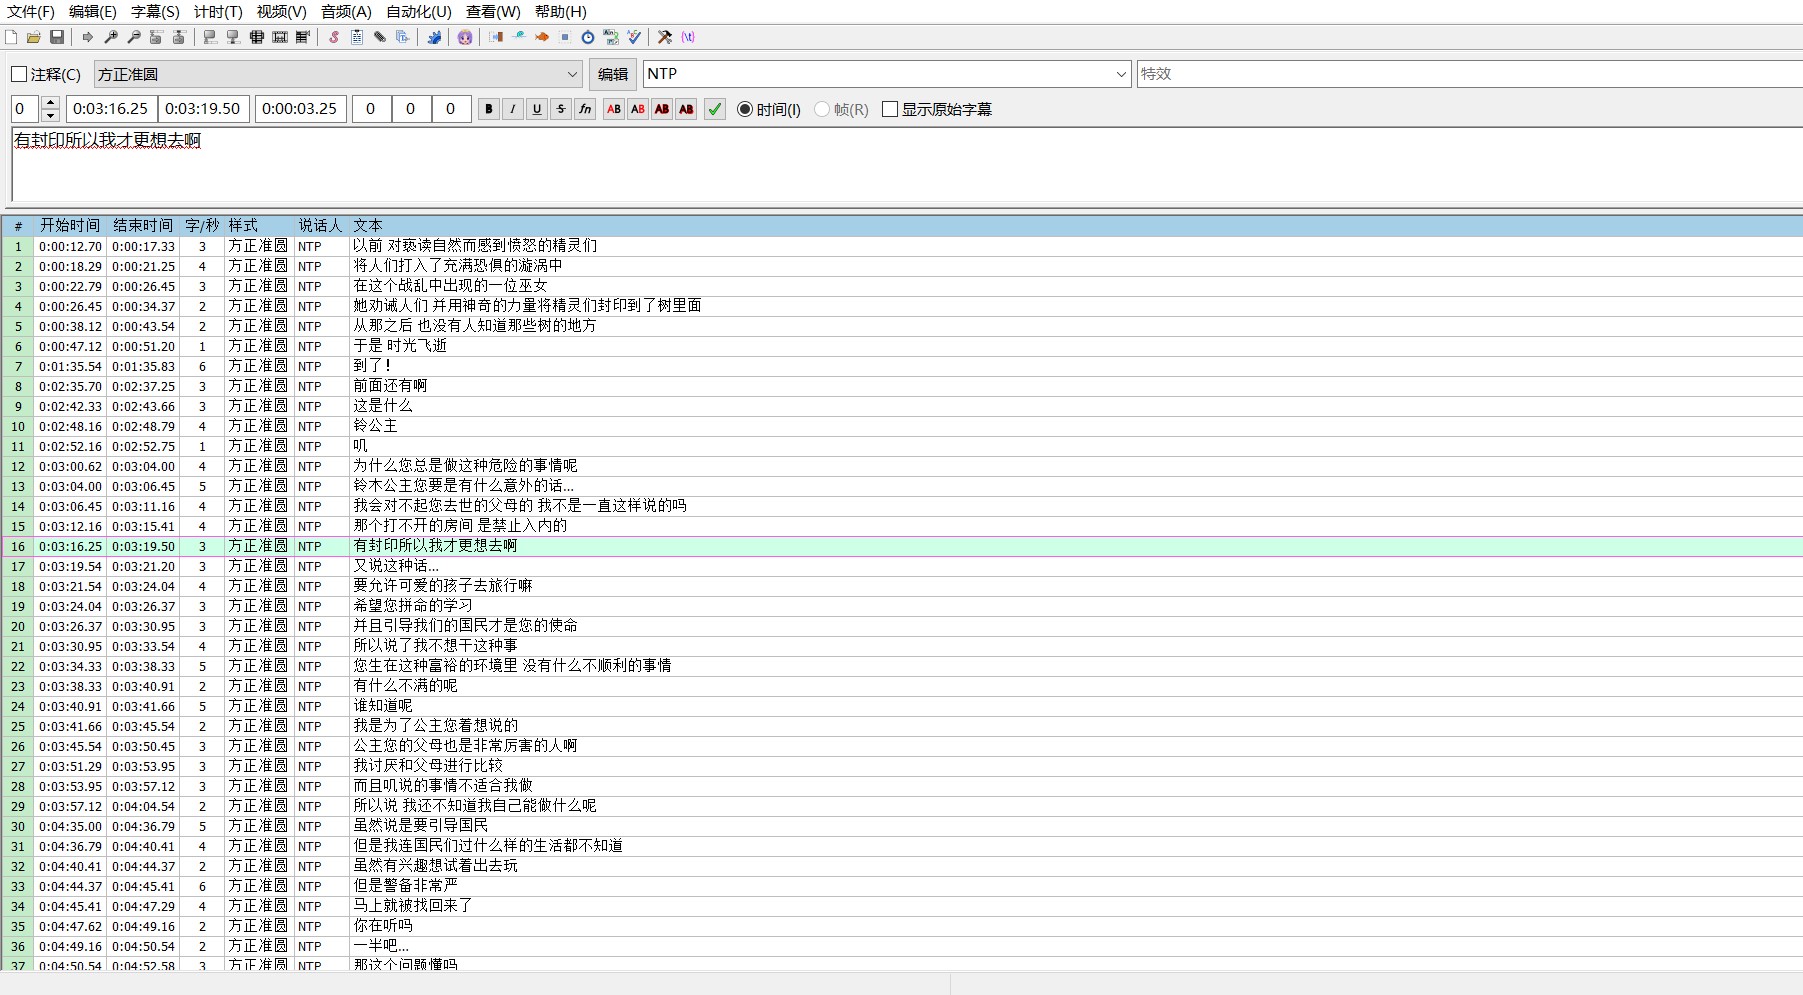Toggle bold formatting button
The image size is (1803, 995).
point(489,109)
